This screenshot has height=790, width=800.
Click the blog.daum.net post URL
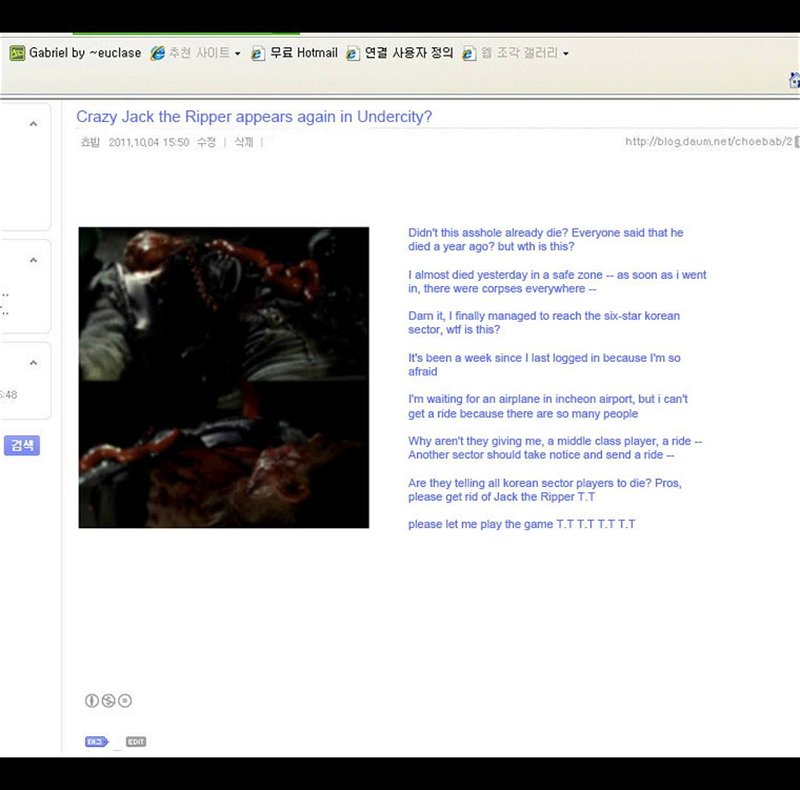click(708, 142)
